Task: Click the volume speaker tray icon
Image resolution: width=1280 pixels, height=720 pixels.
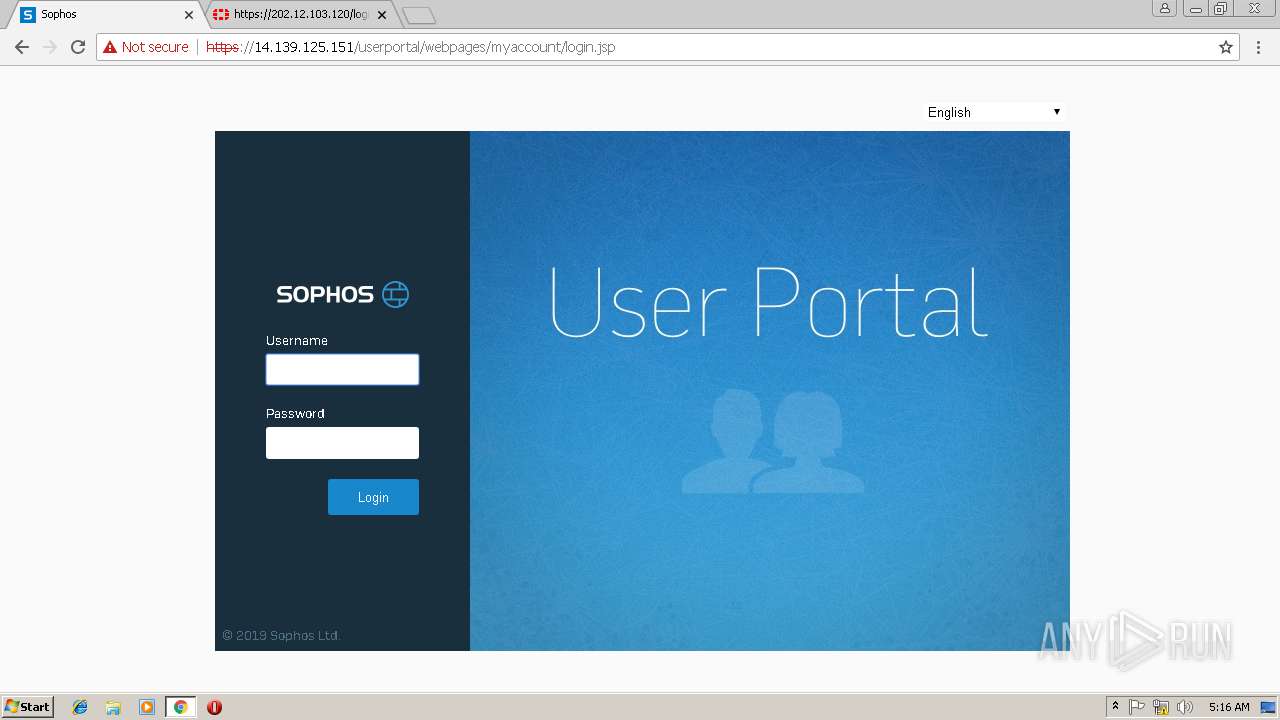Action: tap(1185, 707)
